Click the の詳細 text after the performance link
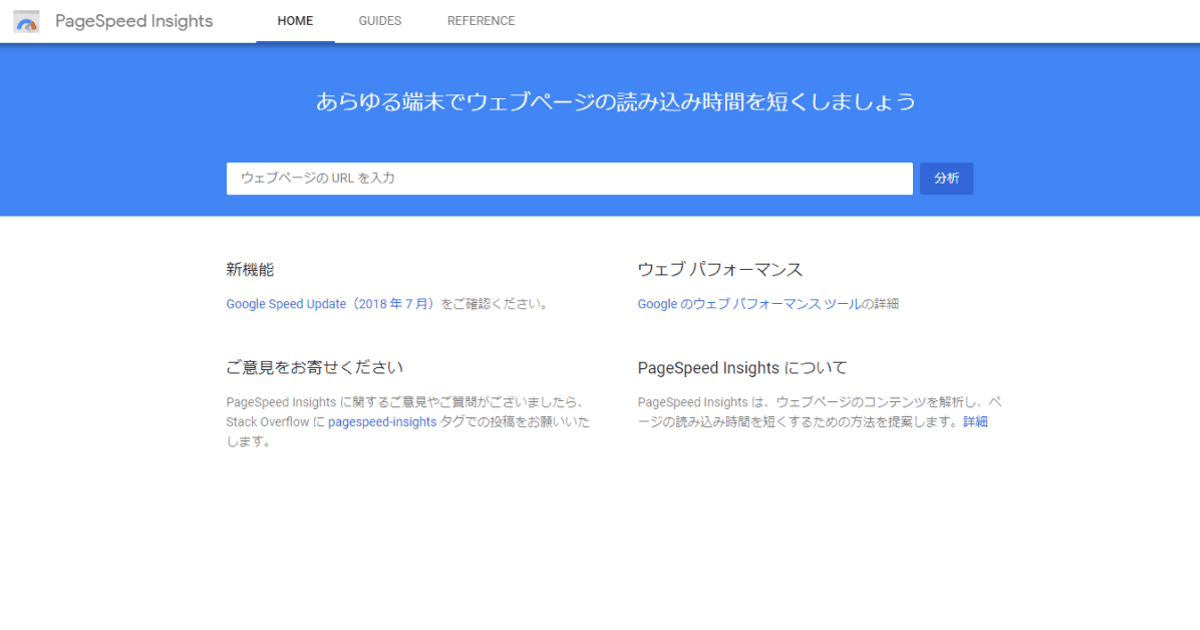This screenshot has width=1200, height=630. [880, 304]
